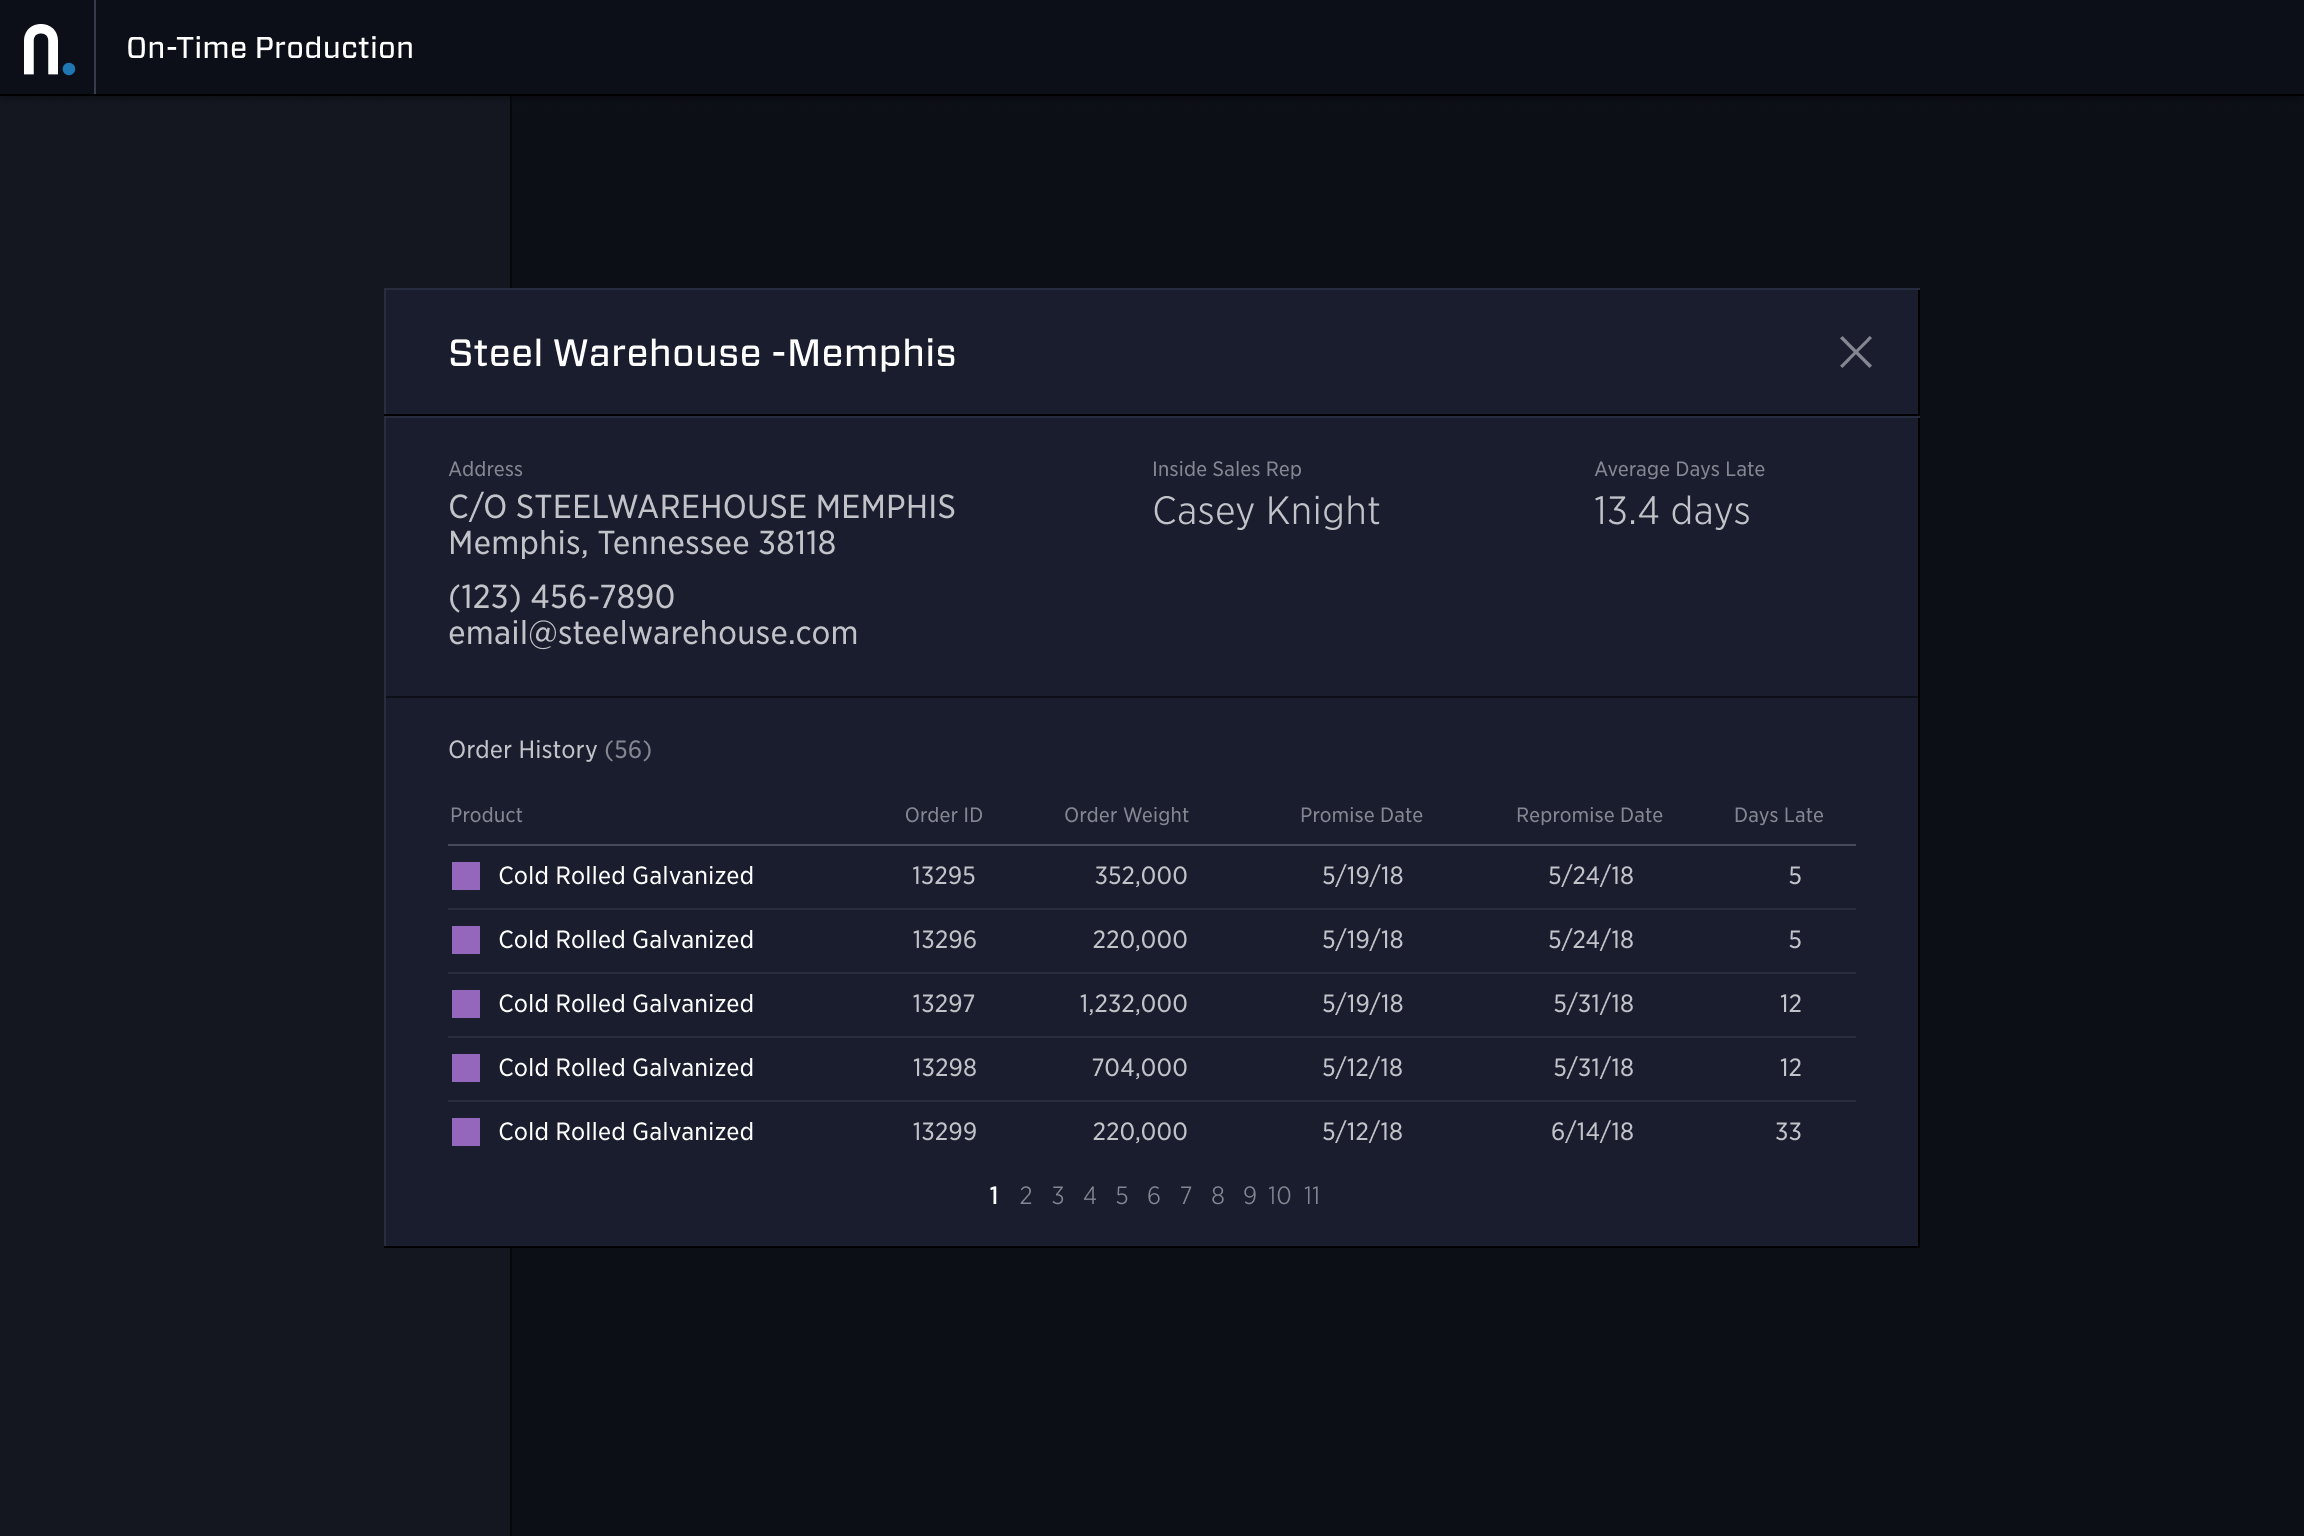Screen dimensions: 2304x1536
Task: Click order ID 13295
Action: point(943,876)
